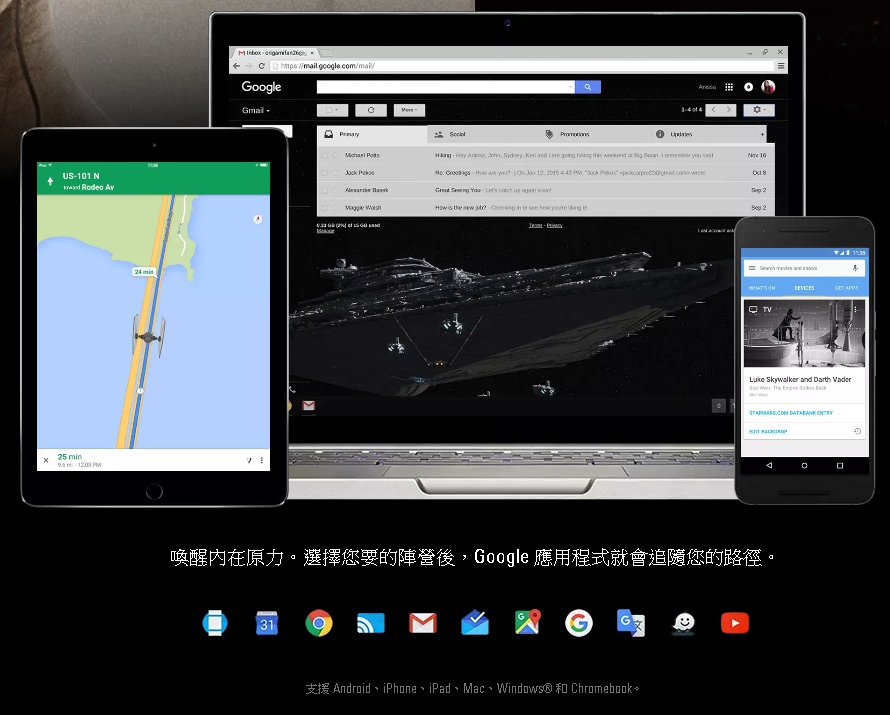The image size is (890, 715).
Task: Click the Chrome browser icon
Action: click(x=319, y=623)
